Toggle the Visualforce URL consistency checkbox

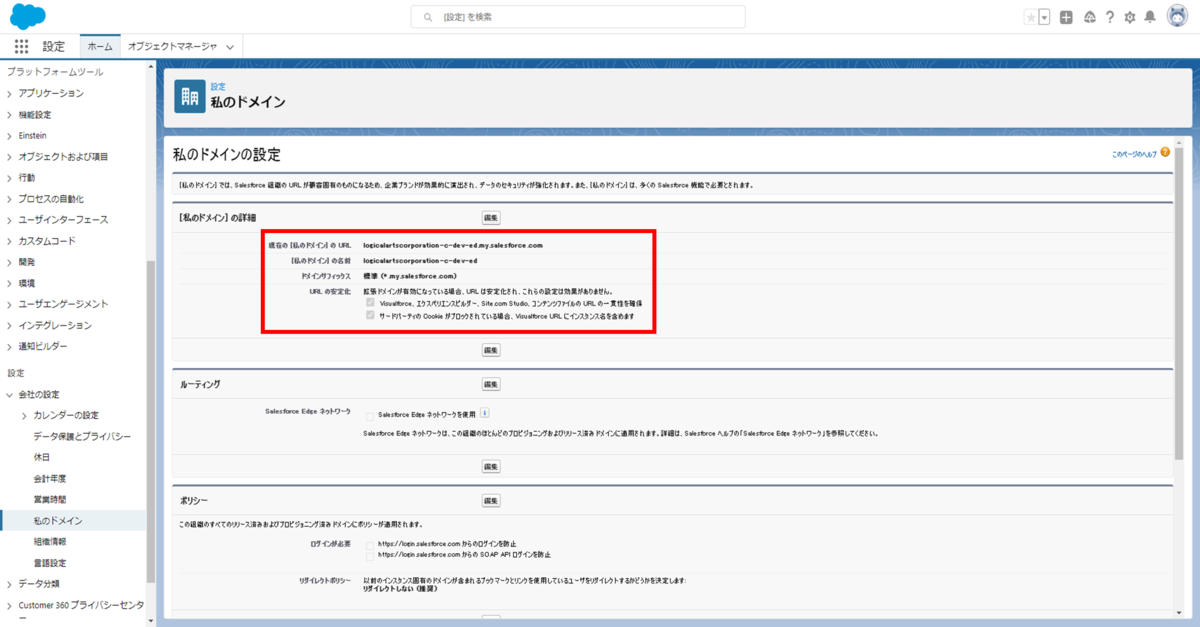coord(371,301)
